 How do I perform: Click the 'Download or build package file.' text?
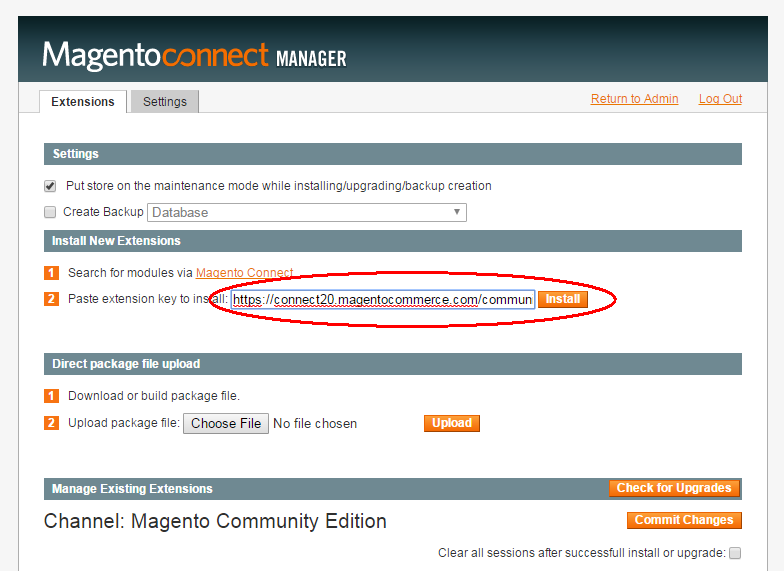click(154, 396)
